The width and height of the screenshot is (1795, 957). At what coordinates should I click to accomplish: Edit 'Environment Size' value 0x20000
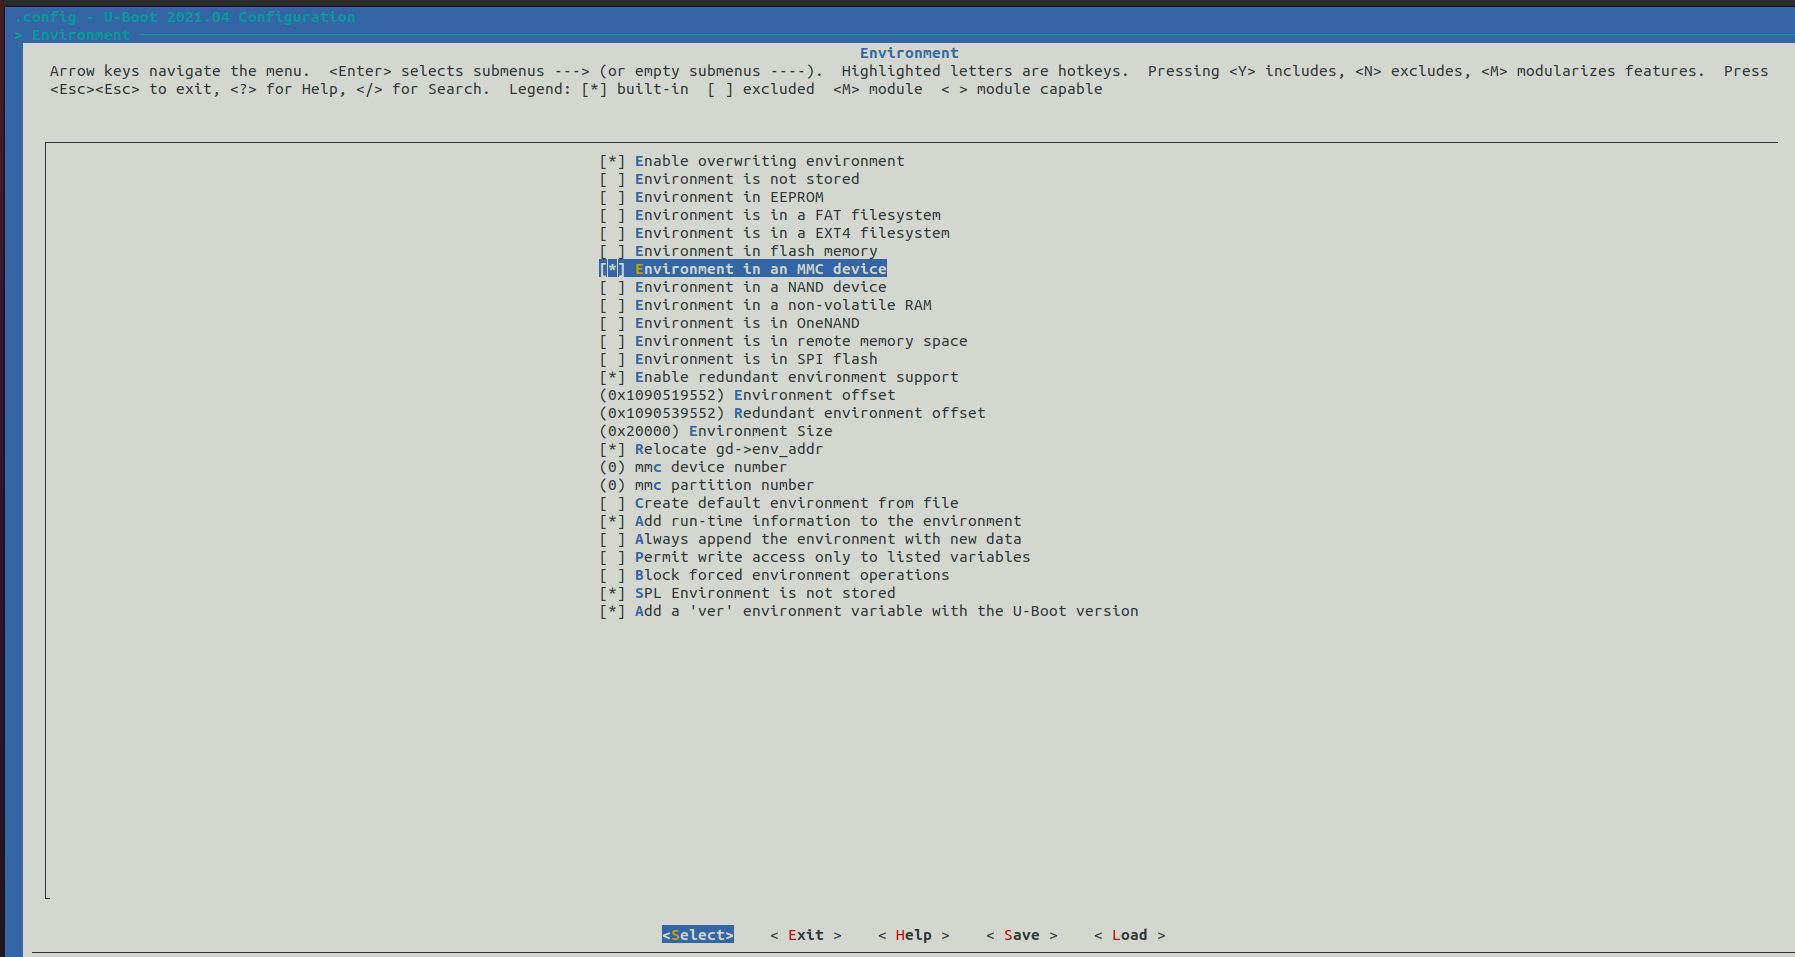716,431
